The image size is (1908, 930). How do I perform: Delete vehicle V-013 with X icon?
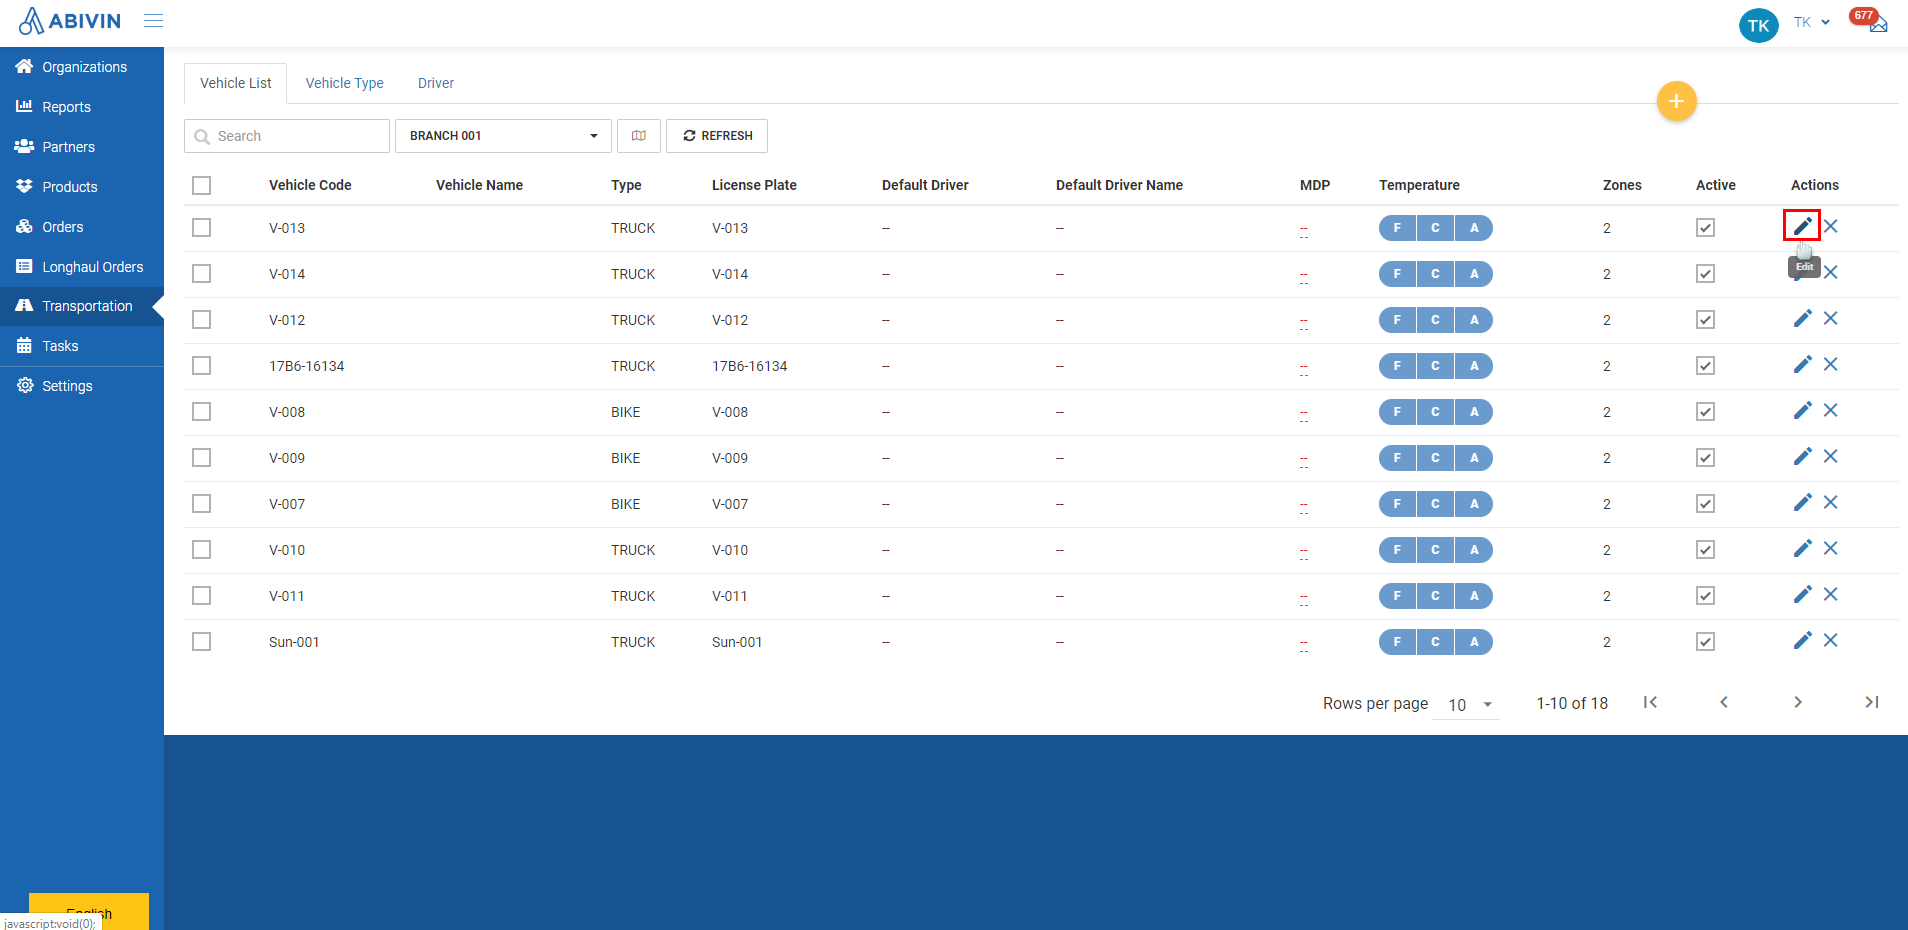(1831, 226)
